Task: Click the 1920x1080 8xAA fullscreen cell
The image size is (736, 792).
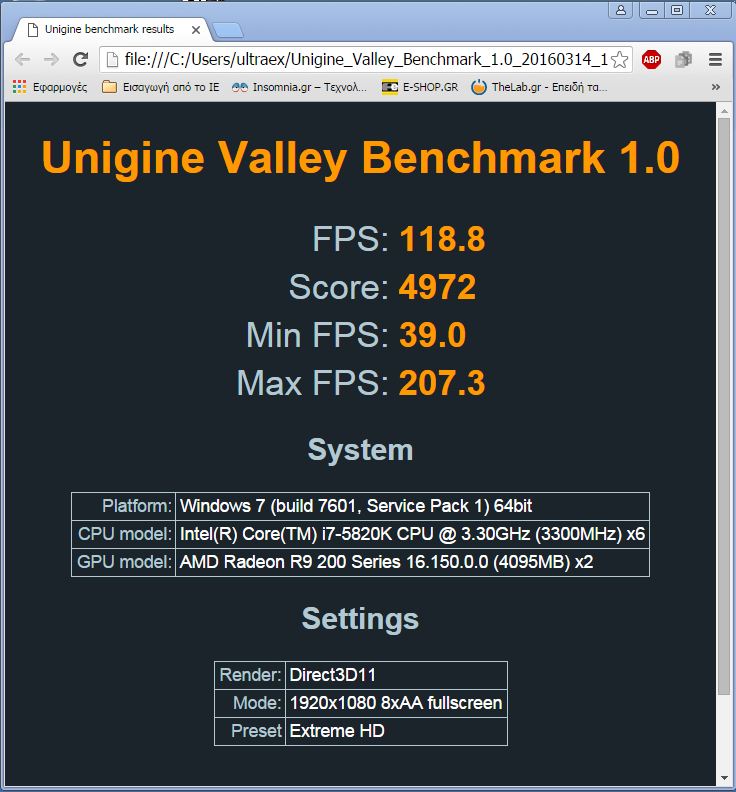Action: [x=397, y=703]
